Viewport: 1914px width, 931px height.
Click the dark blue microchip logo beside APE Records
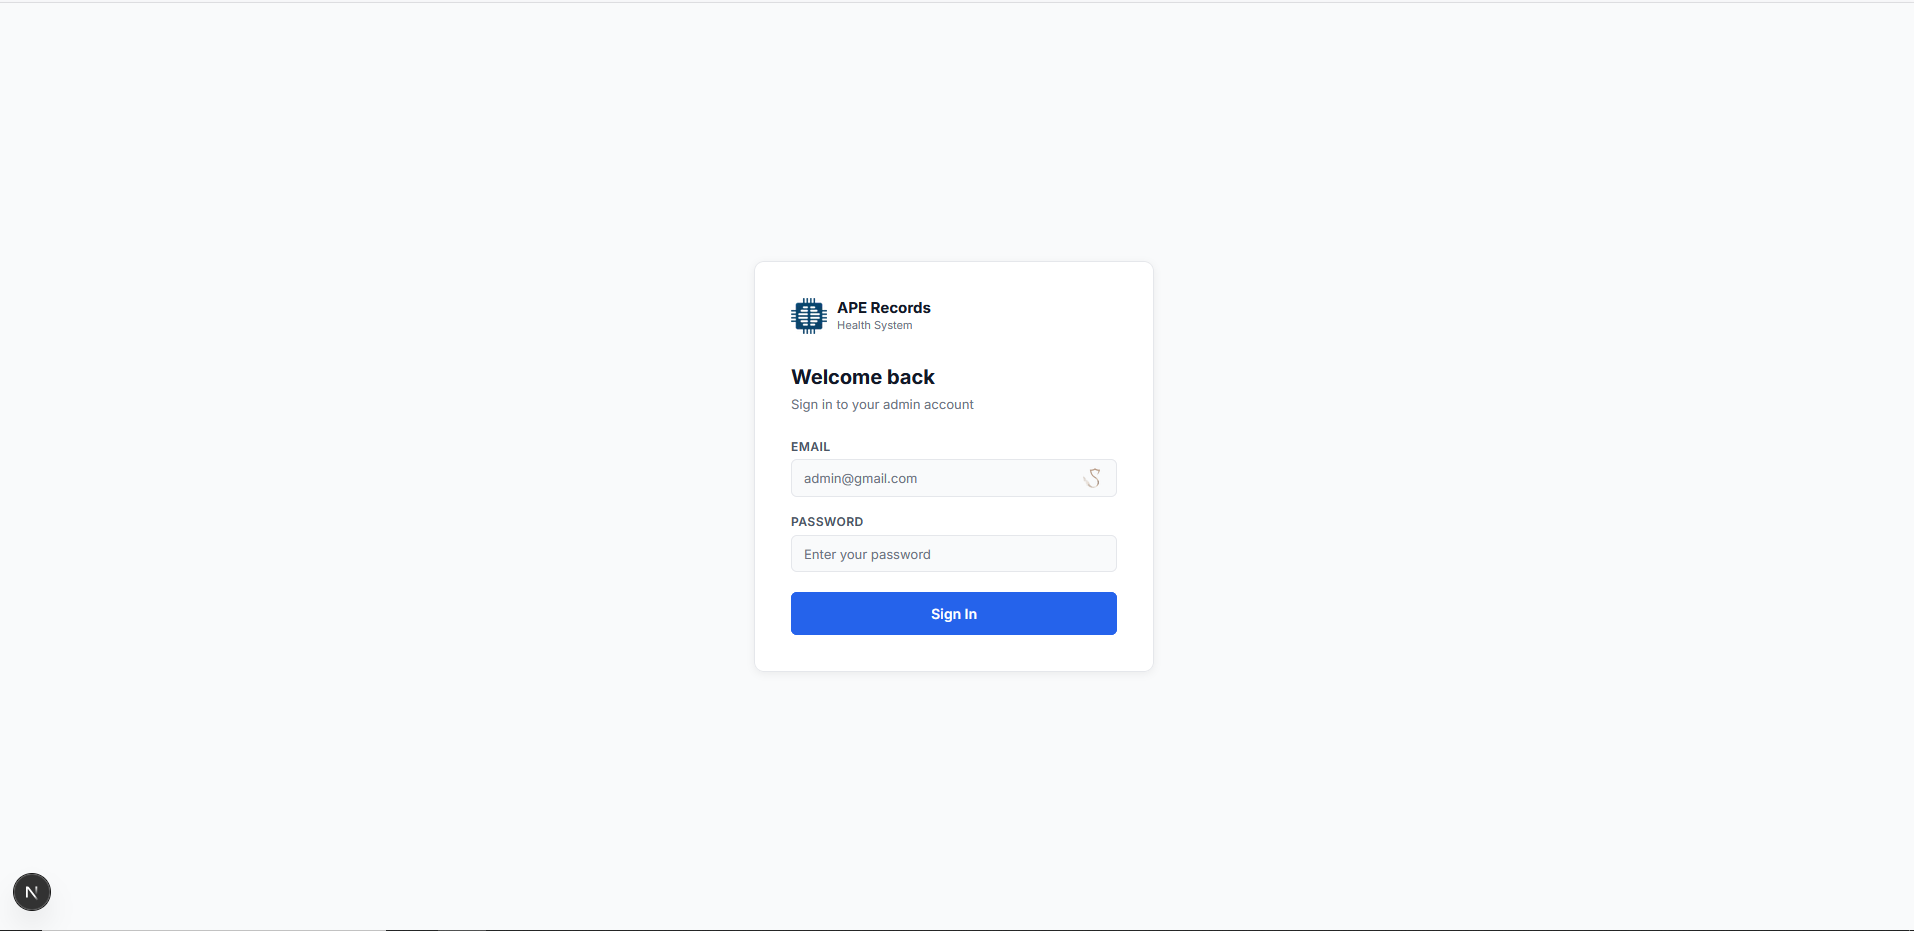tap(808, 316)
